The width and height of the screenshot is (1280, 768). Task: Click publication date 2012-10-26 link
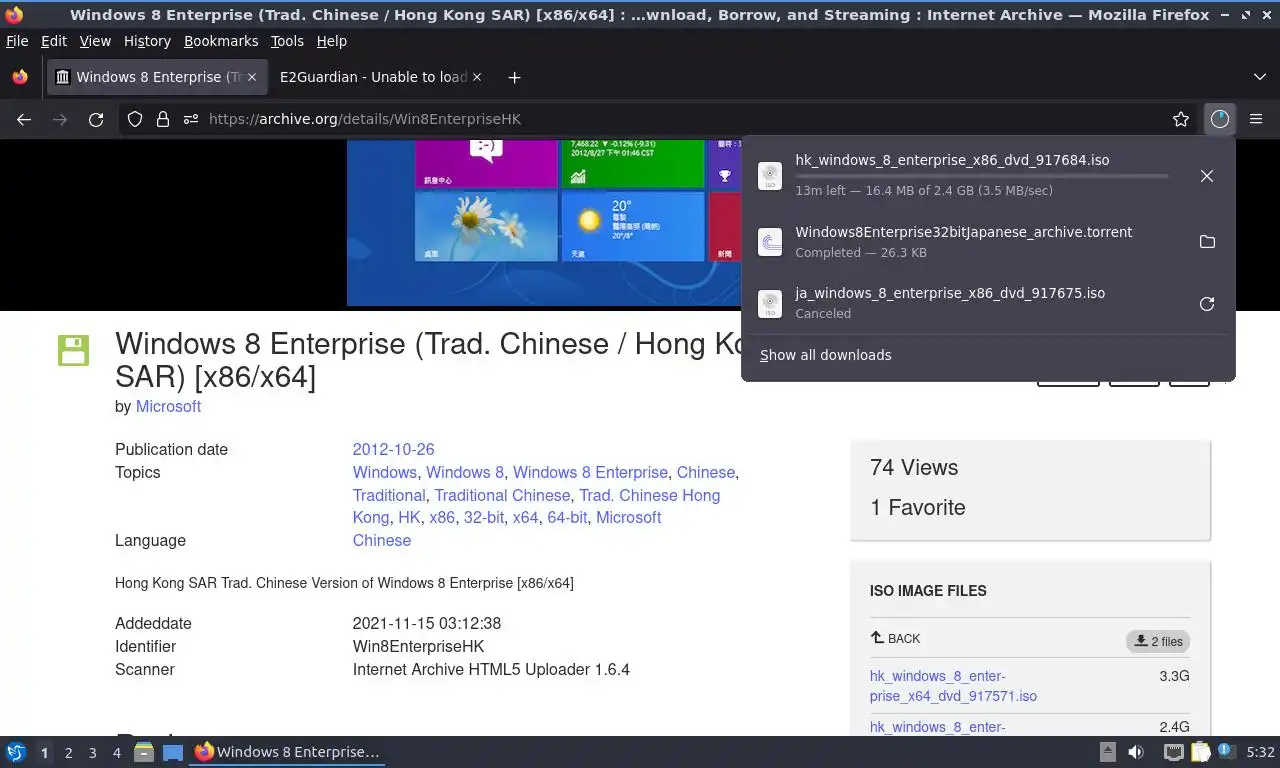[x=393, y=449]
